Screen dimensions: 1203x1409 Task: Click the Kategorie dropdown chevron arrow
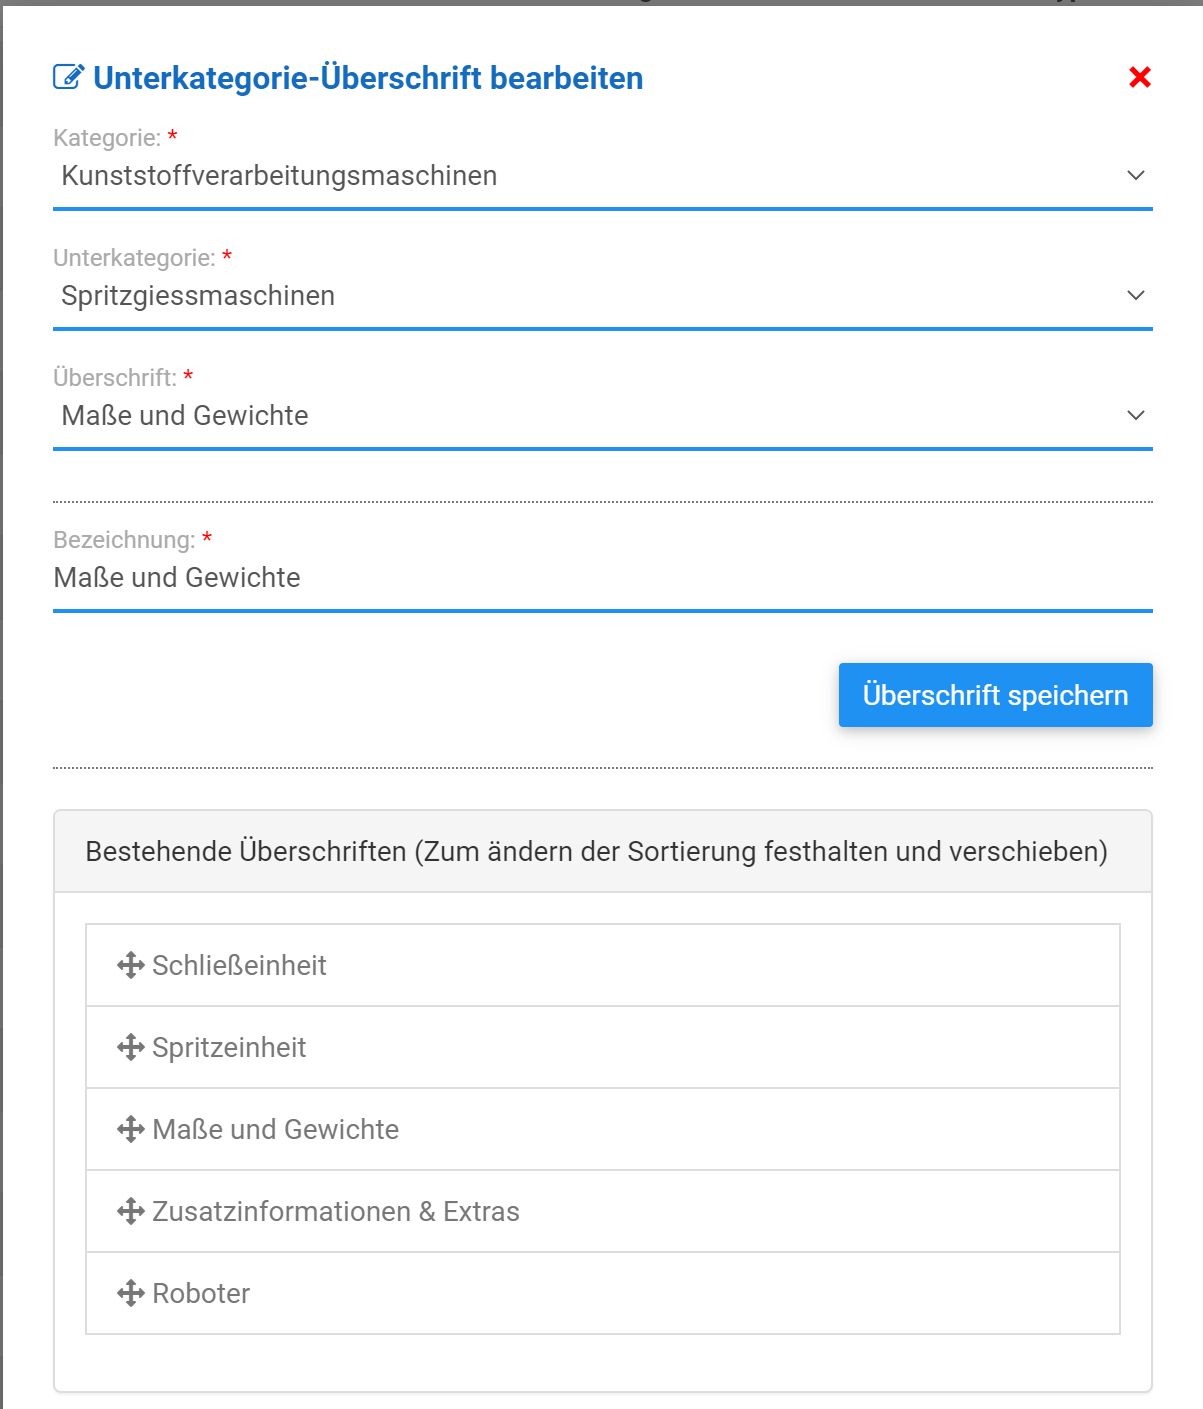pos(1136,176)
